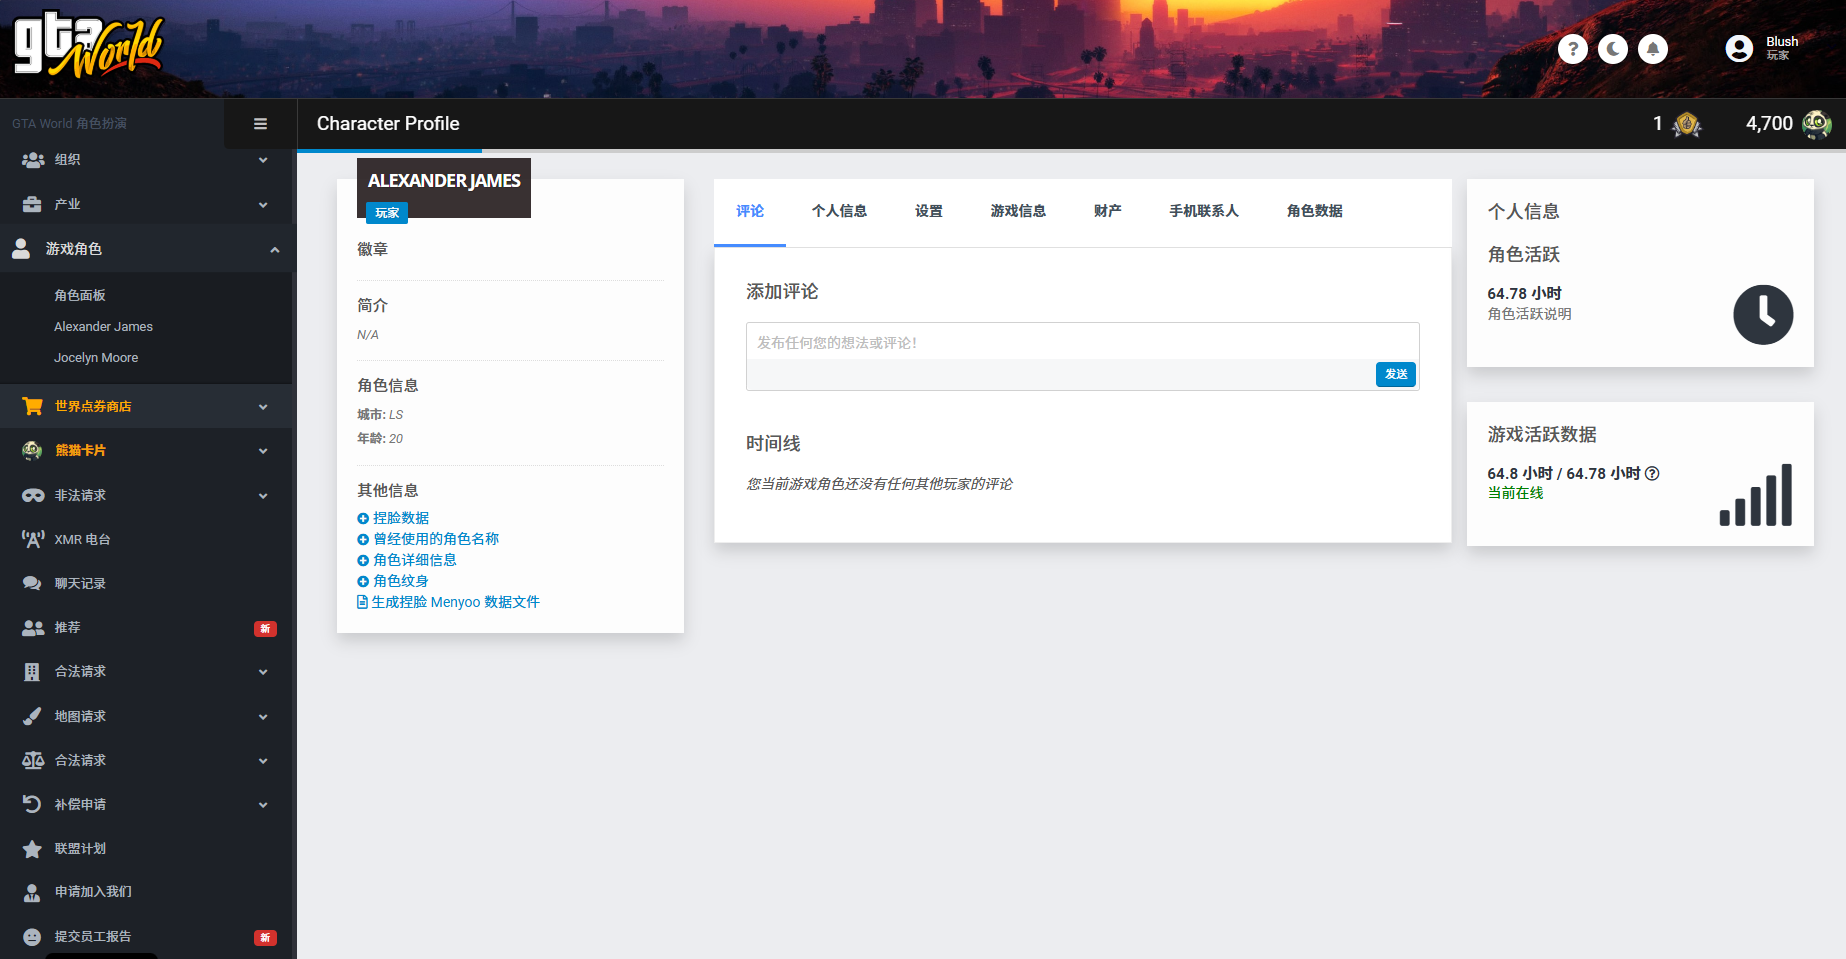The width and height of the screenshot is (1846, 959).
Task: Click the 组织 group icon
Action: pos(33,160)
